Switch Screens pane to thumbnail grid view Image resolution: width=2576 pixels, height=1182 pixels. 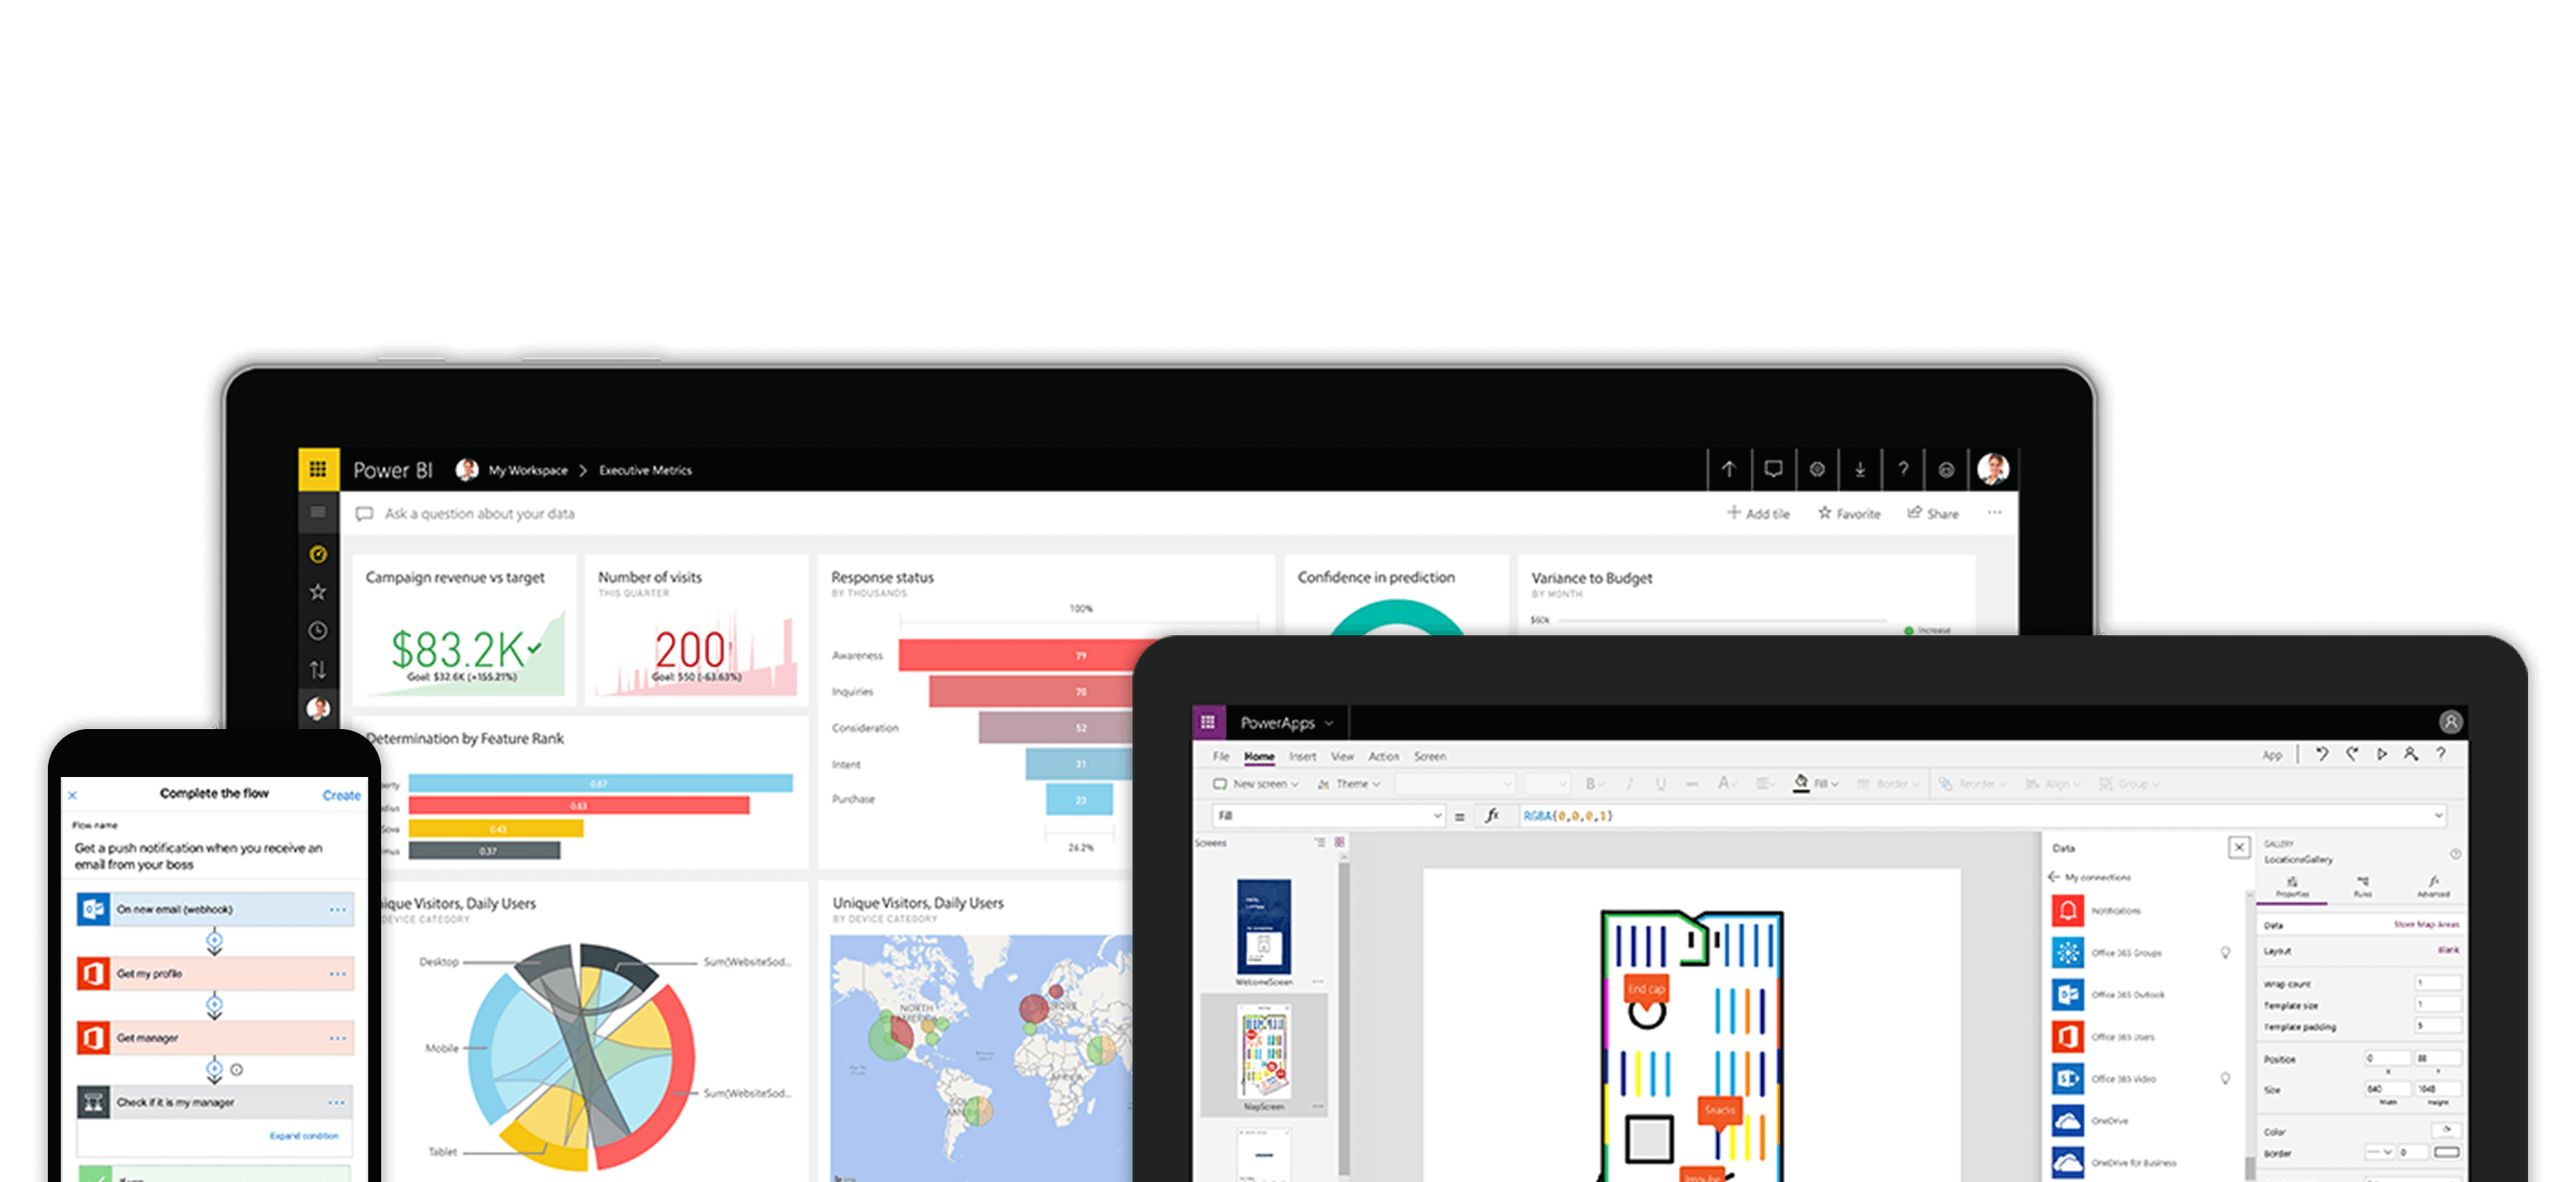[1339, 843]
